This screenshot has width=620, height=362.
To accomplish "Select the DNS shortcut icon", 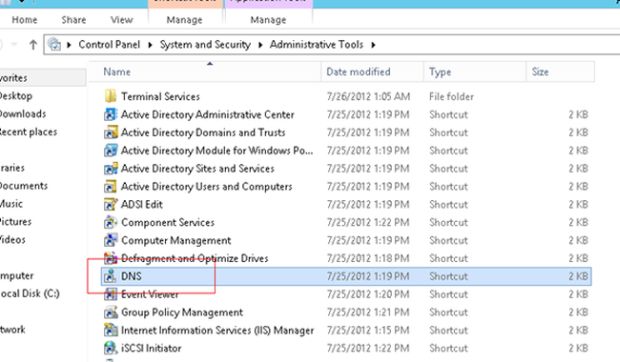I will [110, 276].
